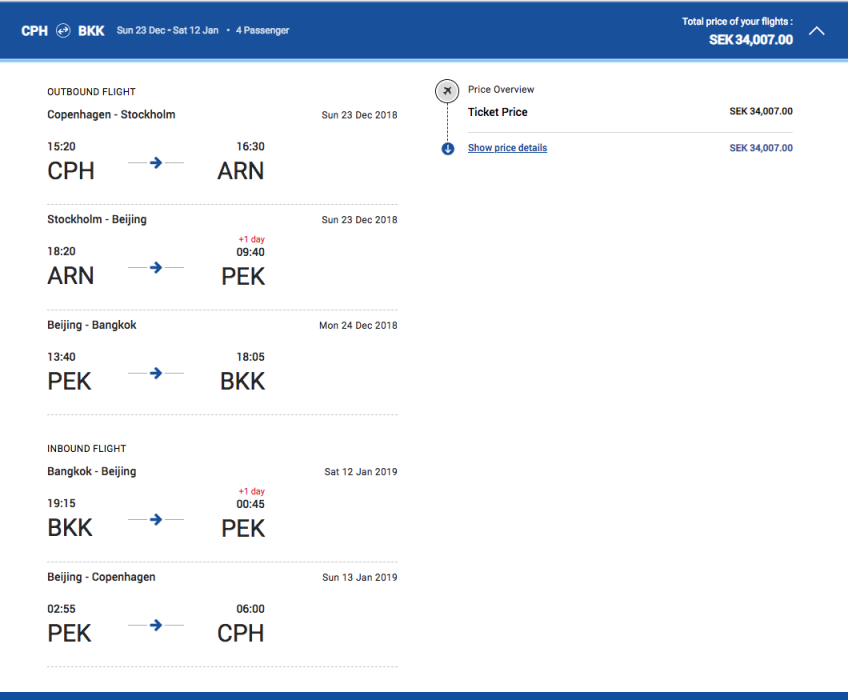Click the Price Overview heading
The width and height of the screenshot is (848, 700).
point(501,90)
